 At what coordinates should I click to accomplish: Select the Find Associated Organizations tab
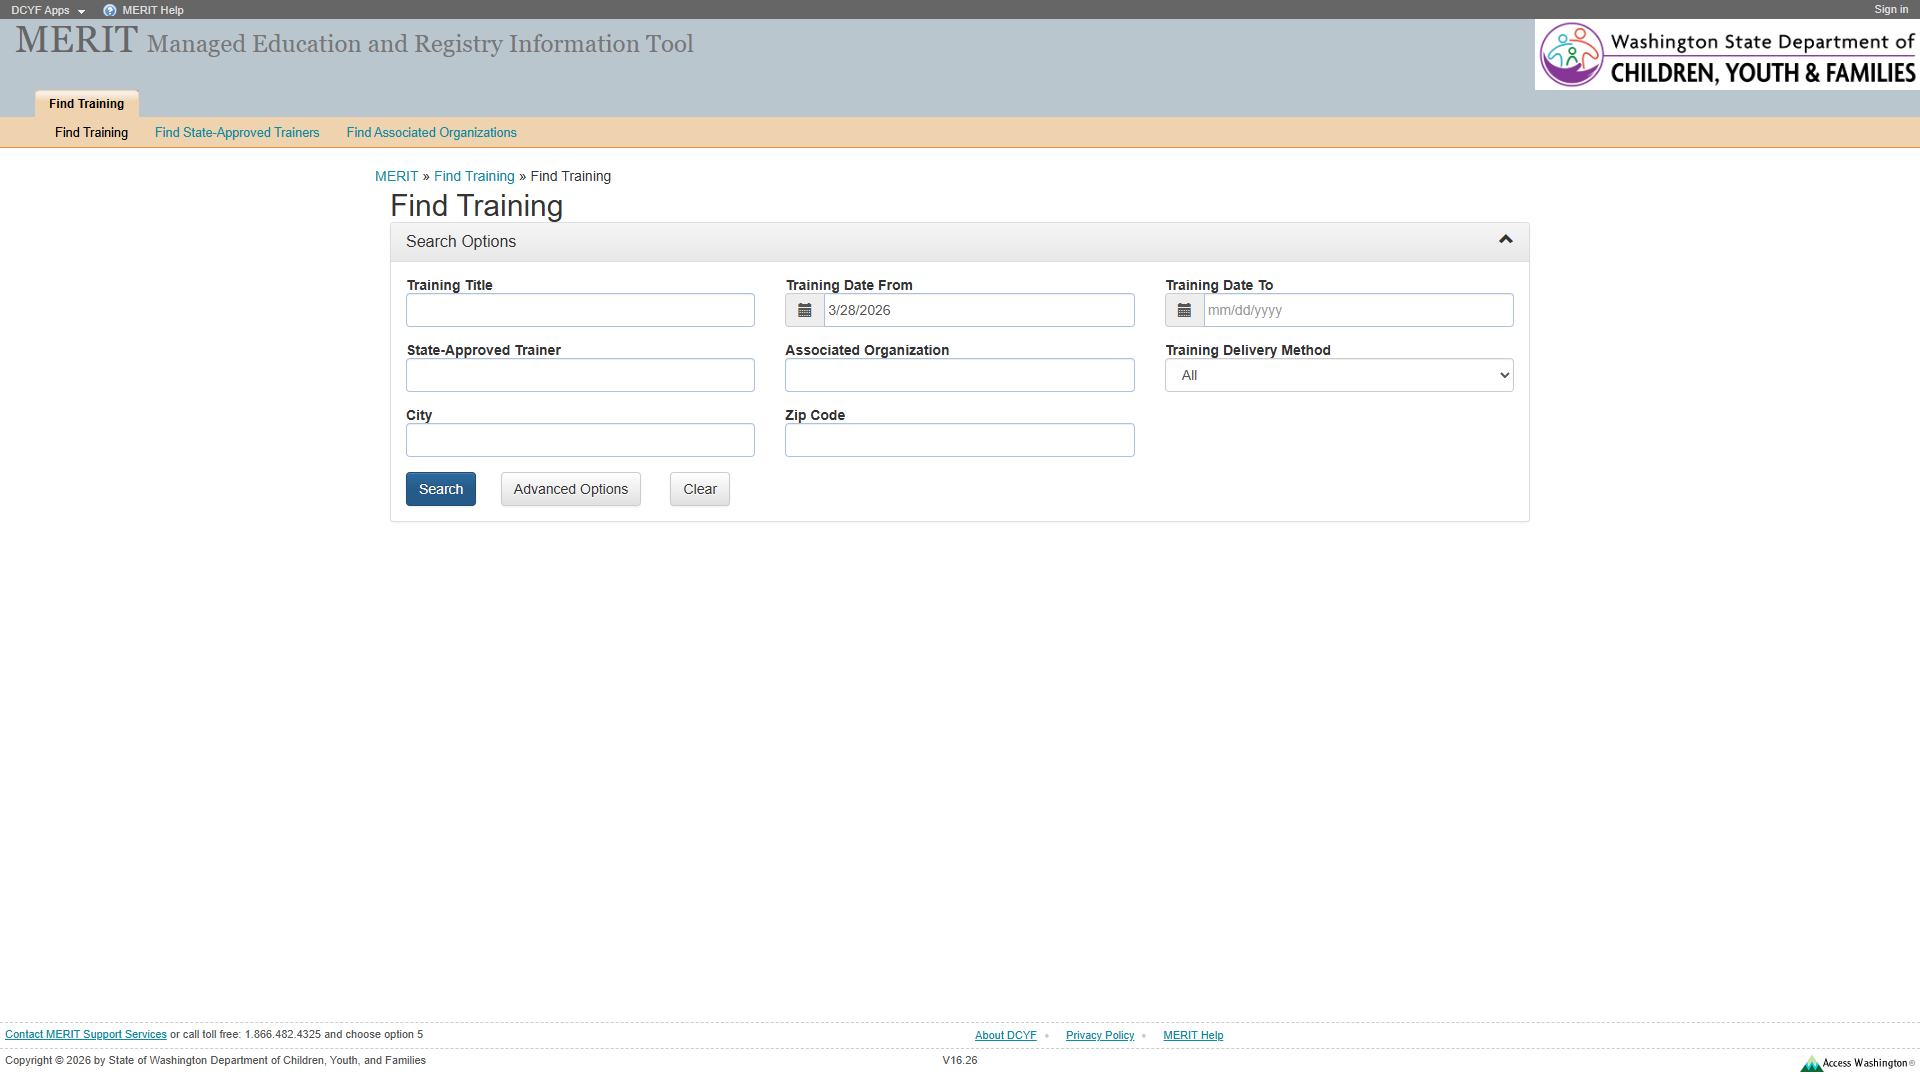tap(431, 132)
